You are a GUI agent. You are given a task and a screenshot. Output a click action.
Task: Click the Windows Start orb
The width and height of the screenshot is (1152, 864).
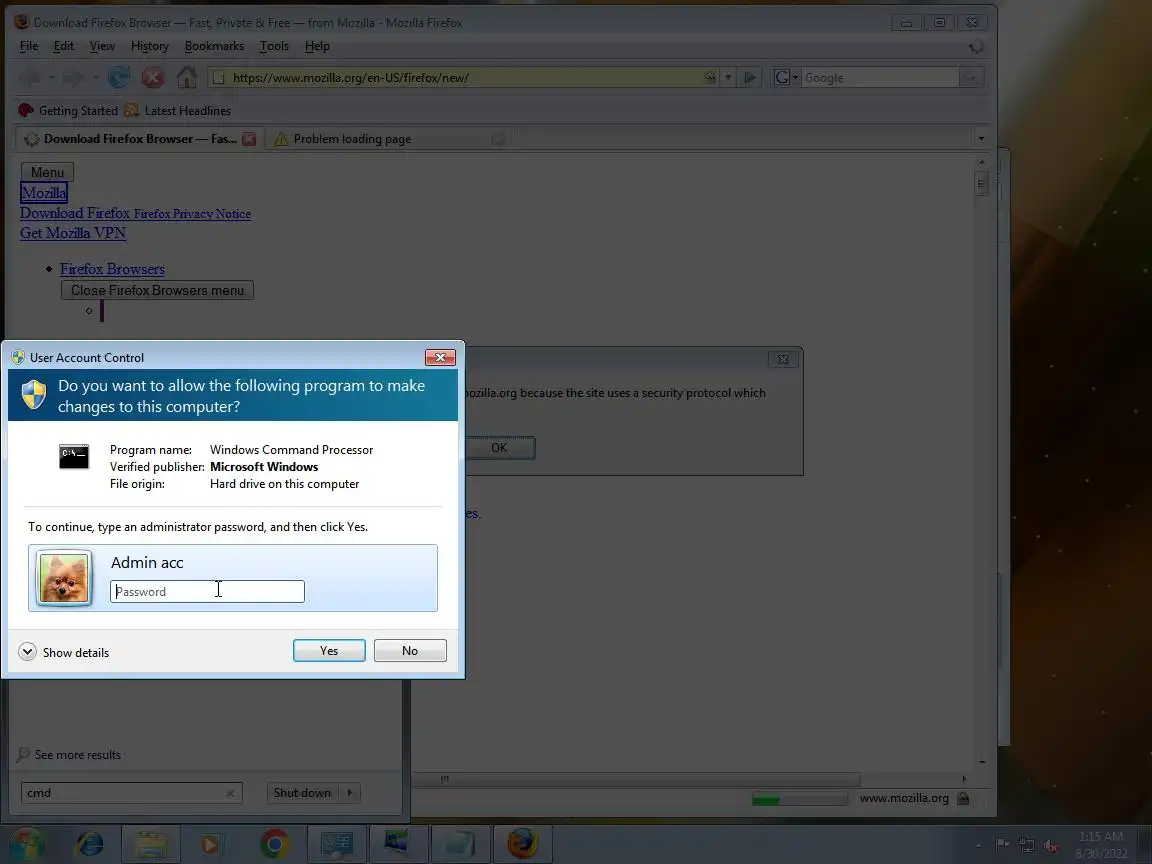pyautogui.click(x=25, y=843)
